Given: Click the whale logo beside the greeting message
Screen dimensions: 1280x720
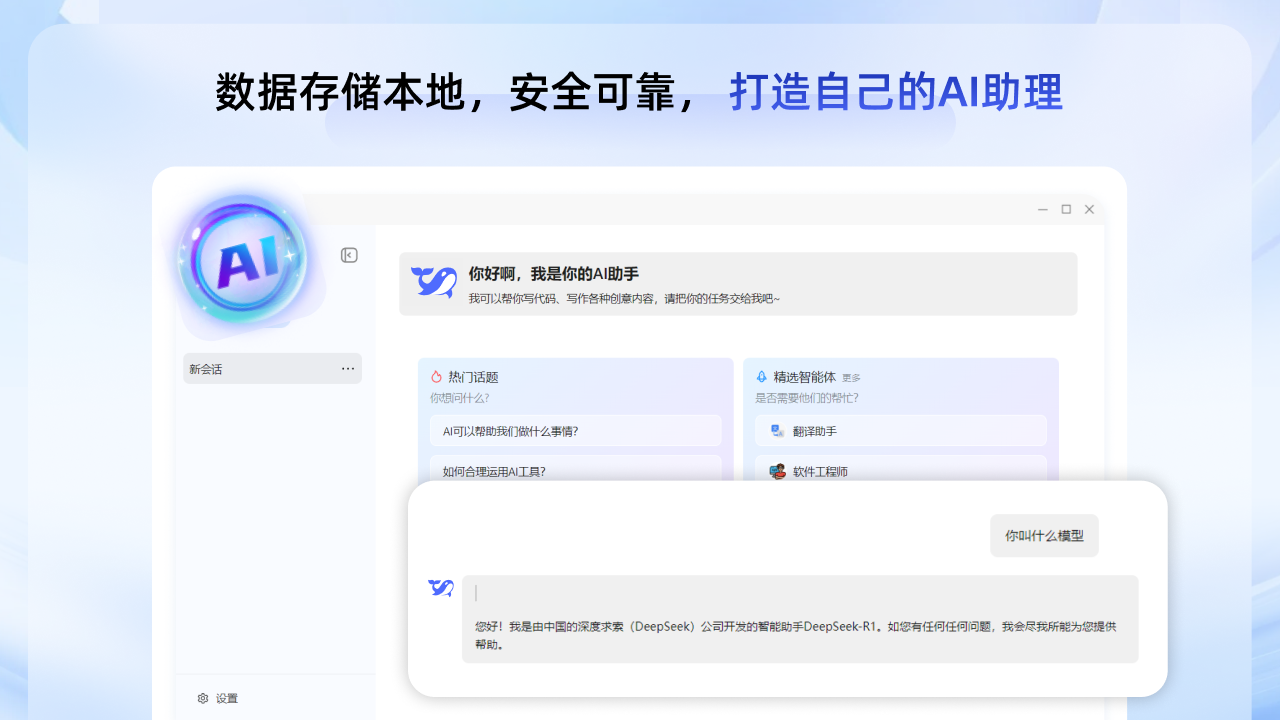Looking at the screenshot, I should click(x=433, y=283).
